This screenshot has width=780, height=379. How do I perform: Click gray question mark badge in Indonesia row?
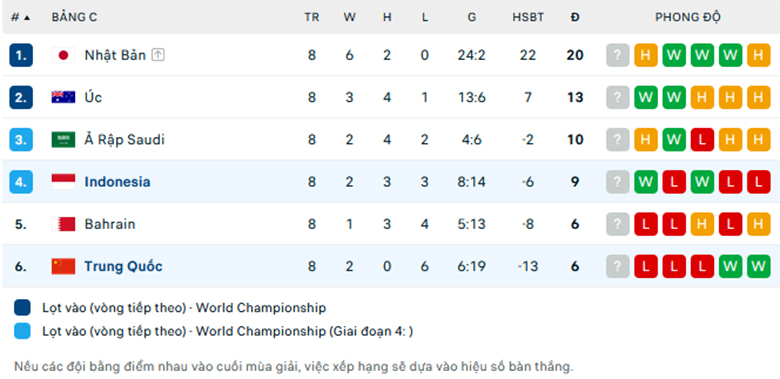click(x=617, y=182)
